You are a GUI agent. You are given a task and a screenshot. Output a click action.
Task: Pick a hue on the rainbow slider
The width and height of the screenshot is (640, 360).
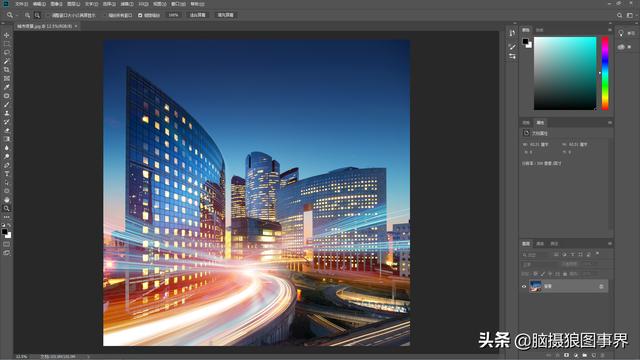(x=605, y=73)
